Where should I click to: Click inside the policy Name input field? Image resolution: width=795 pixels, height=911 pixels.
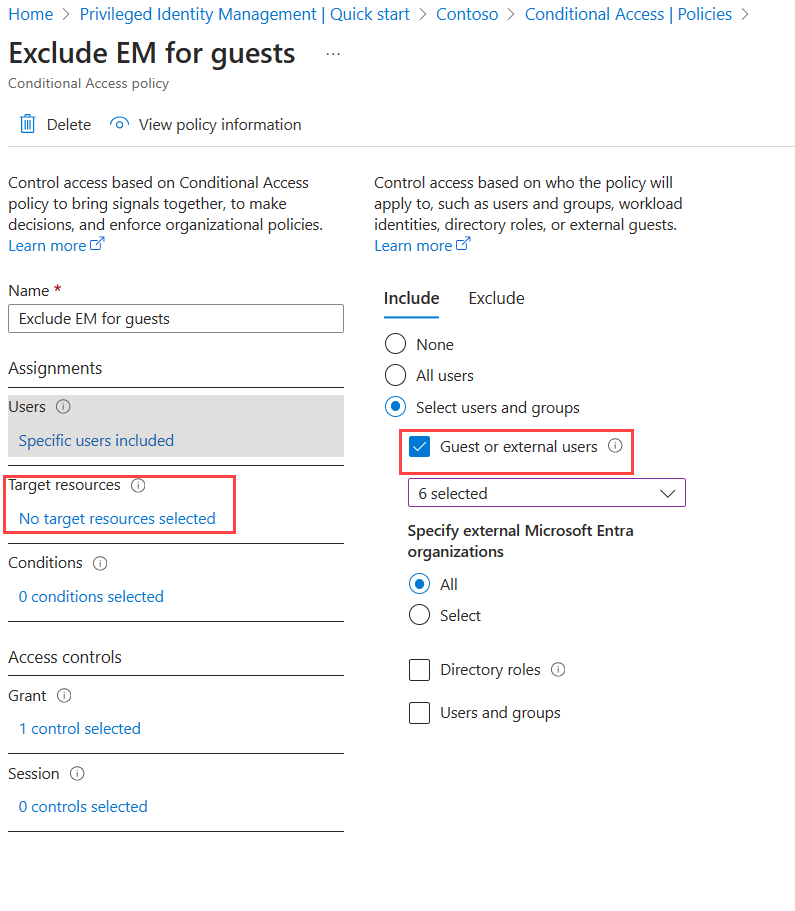point(176,318)
